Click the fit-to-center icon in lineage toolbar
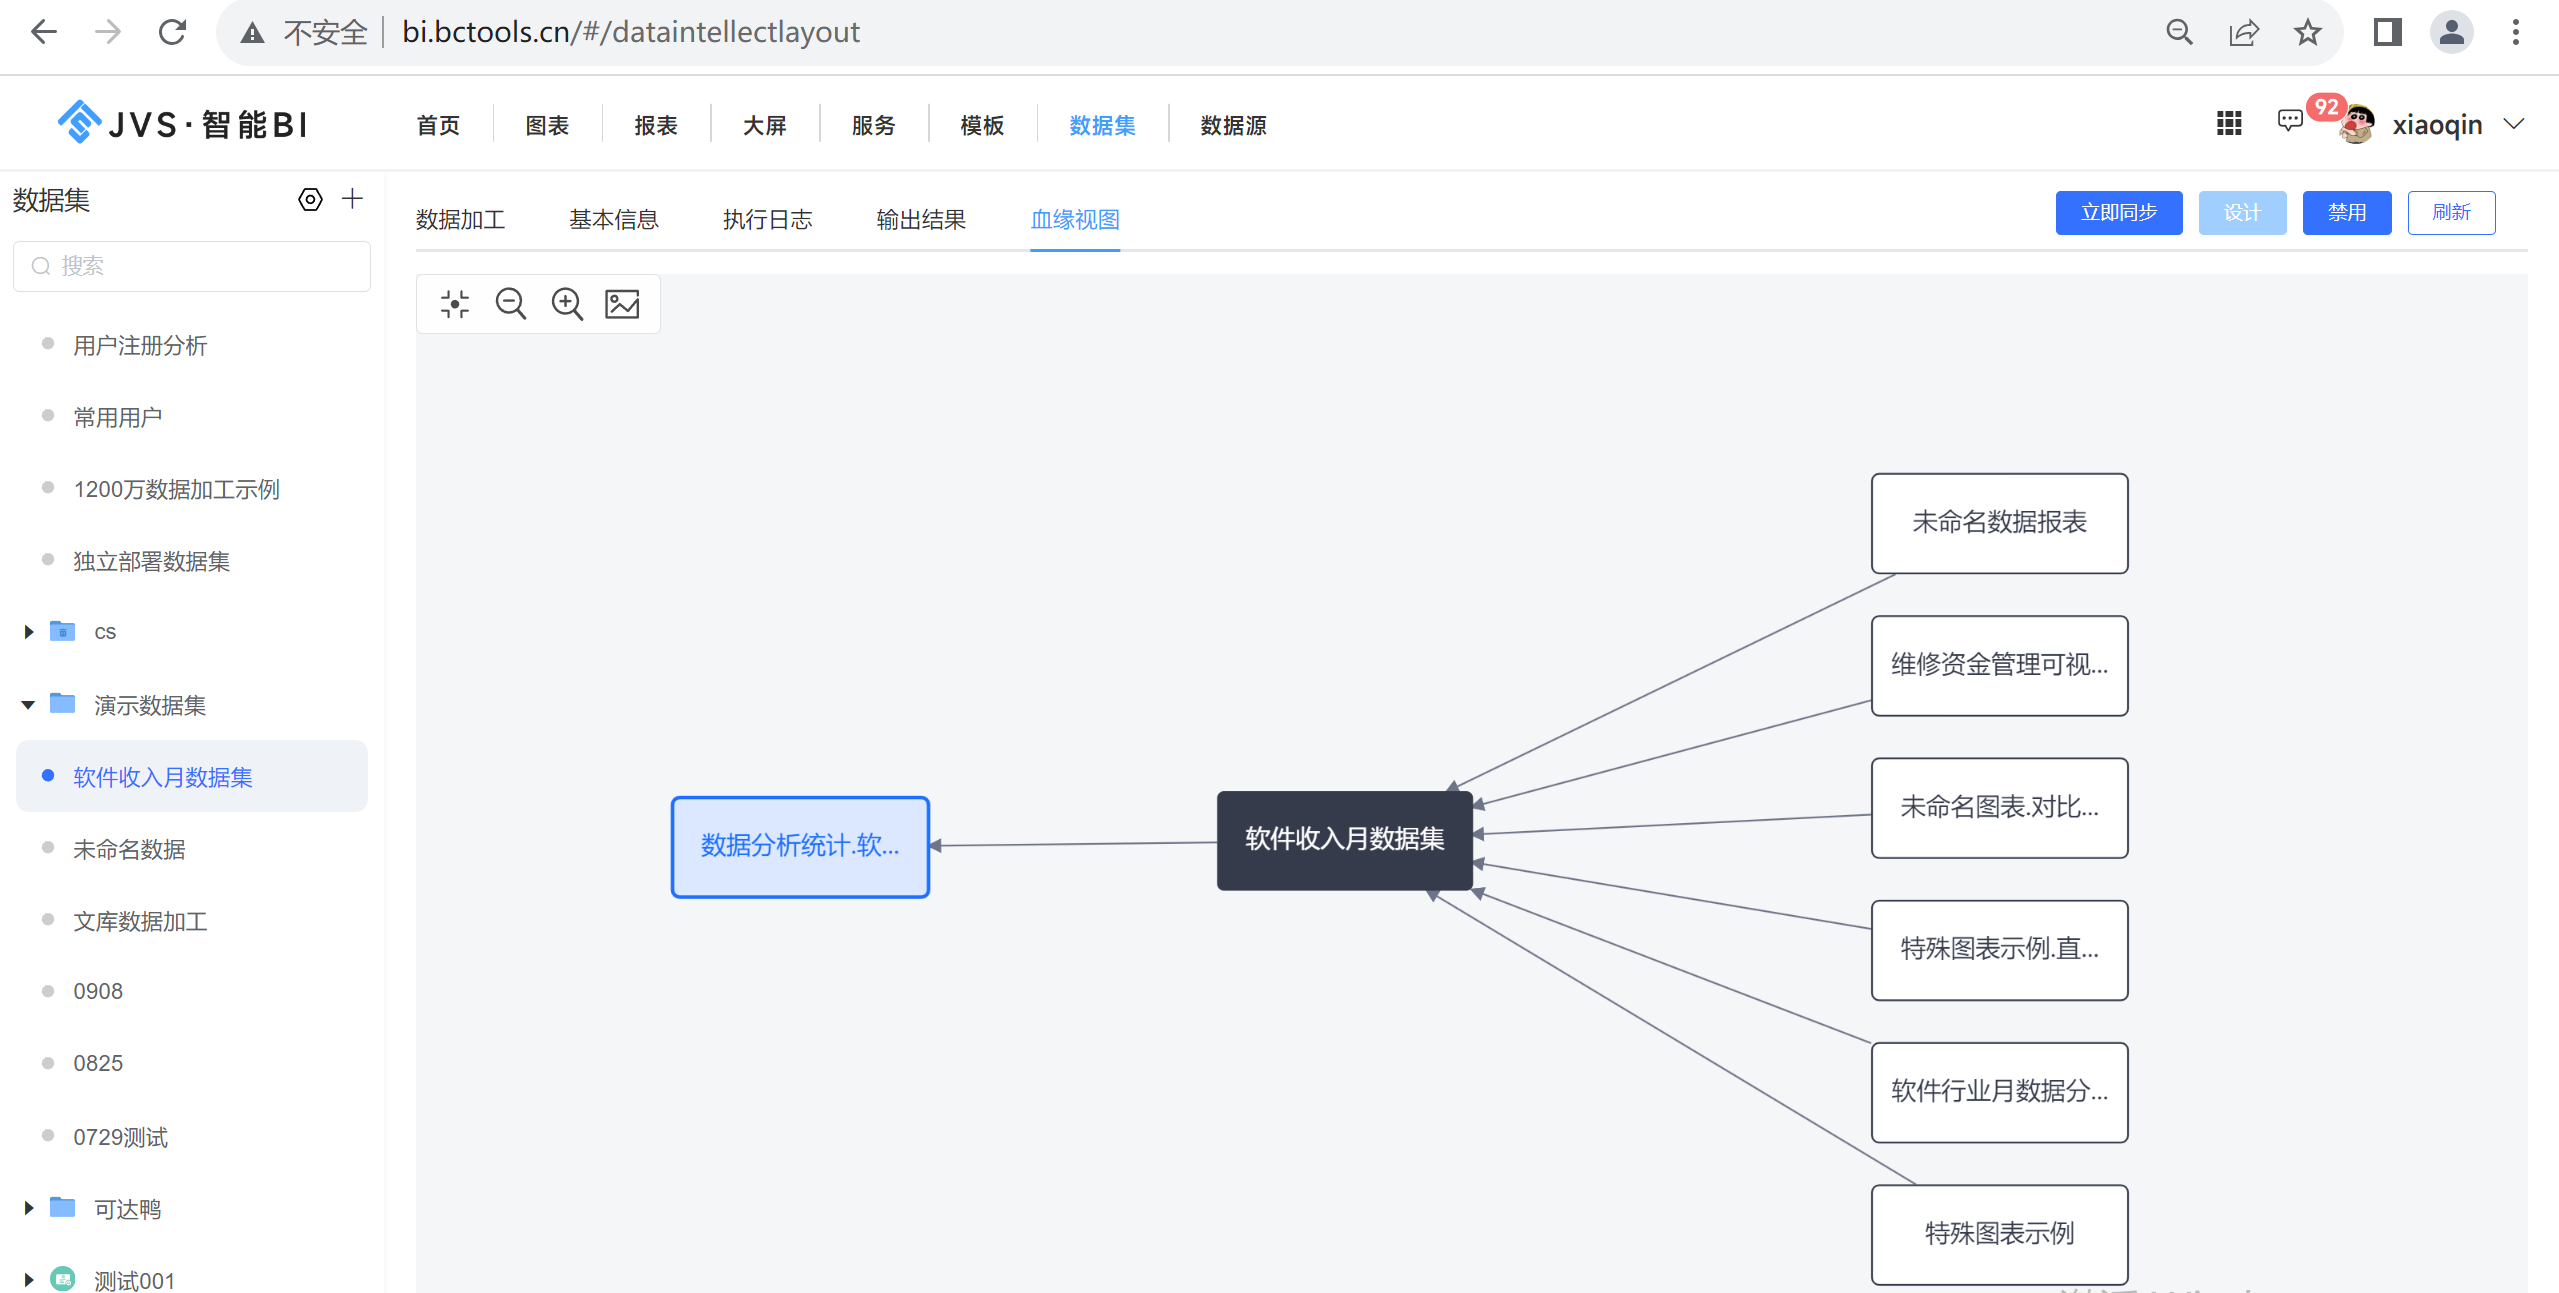This screenshot has height=1293, width=2559. tap(455, 303)
